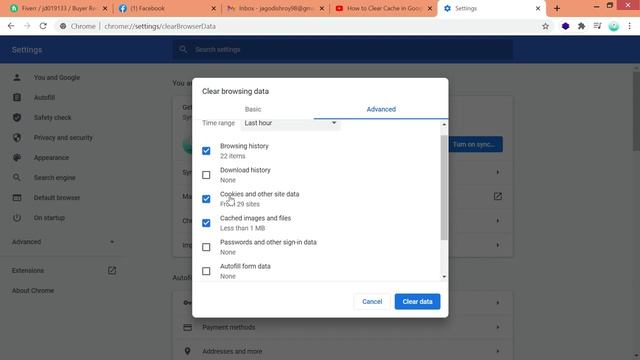Open You and Google settings section
Image resolution: width=640 pixels, height=360 pixels.
pyautogui.click(x=57, y=77)
